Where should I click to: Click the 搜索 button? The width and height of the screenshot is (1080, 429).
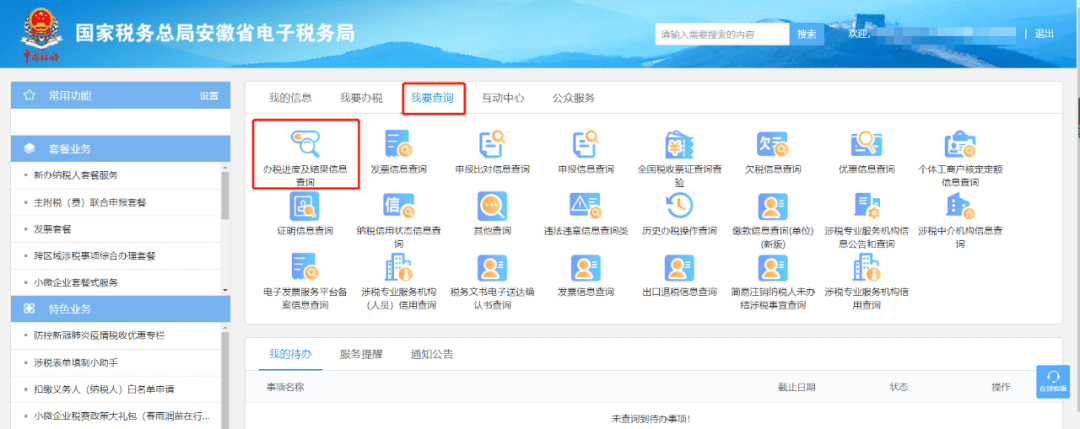(x=805, y=34)
